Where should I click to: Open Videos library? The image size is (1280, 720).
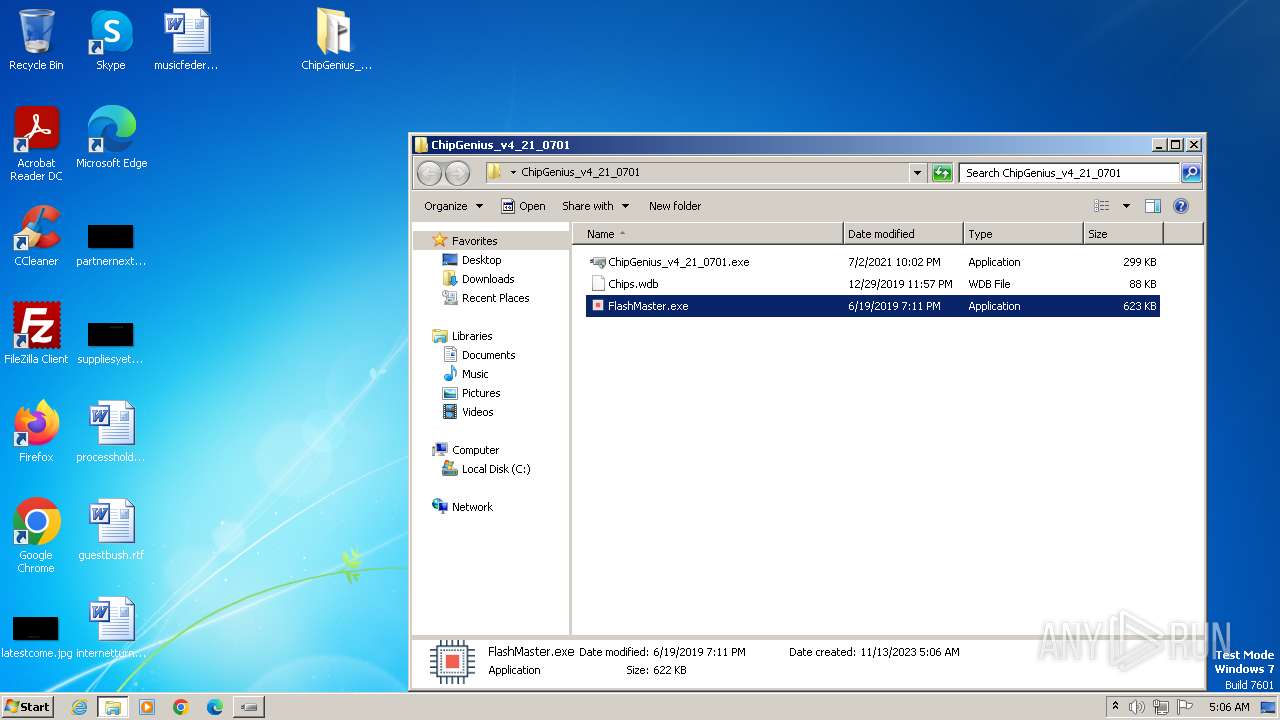(477, 412)
